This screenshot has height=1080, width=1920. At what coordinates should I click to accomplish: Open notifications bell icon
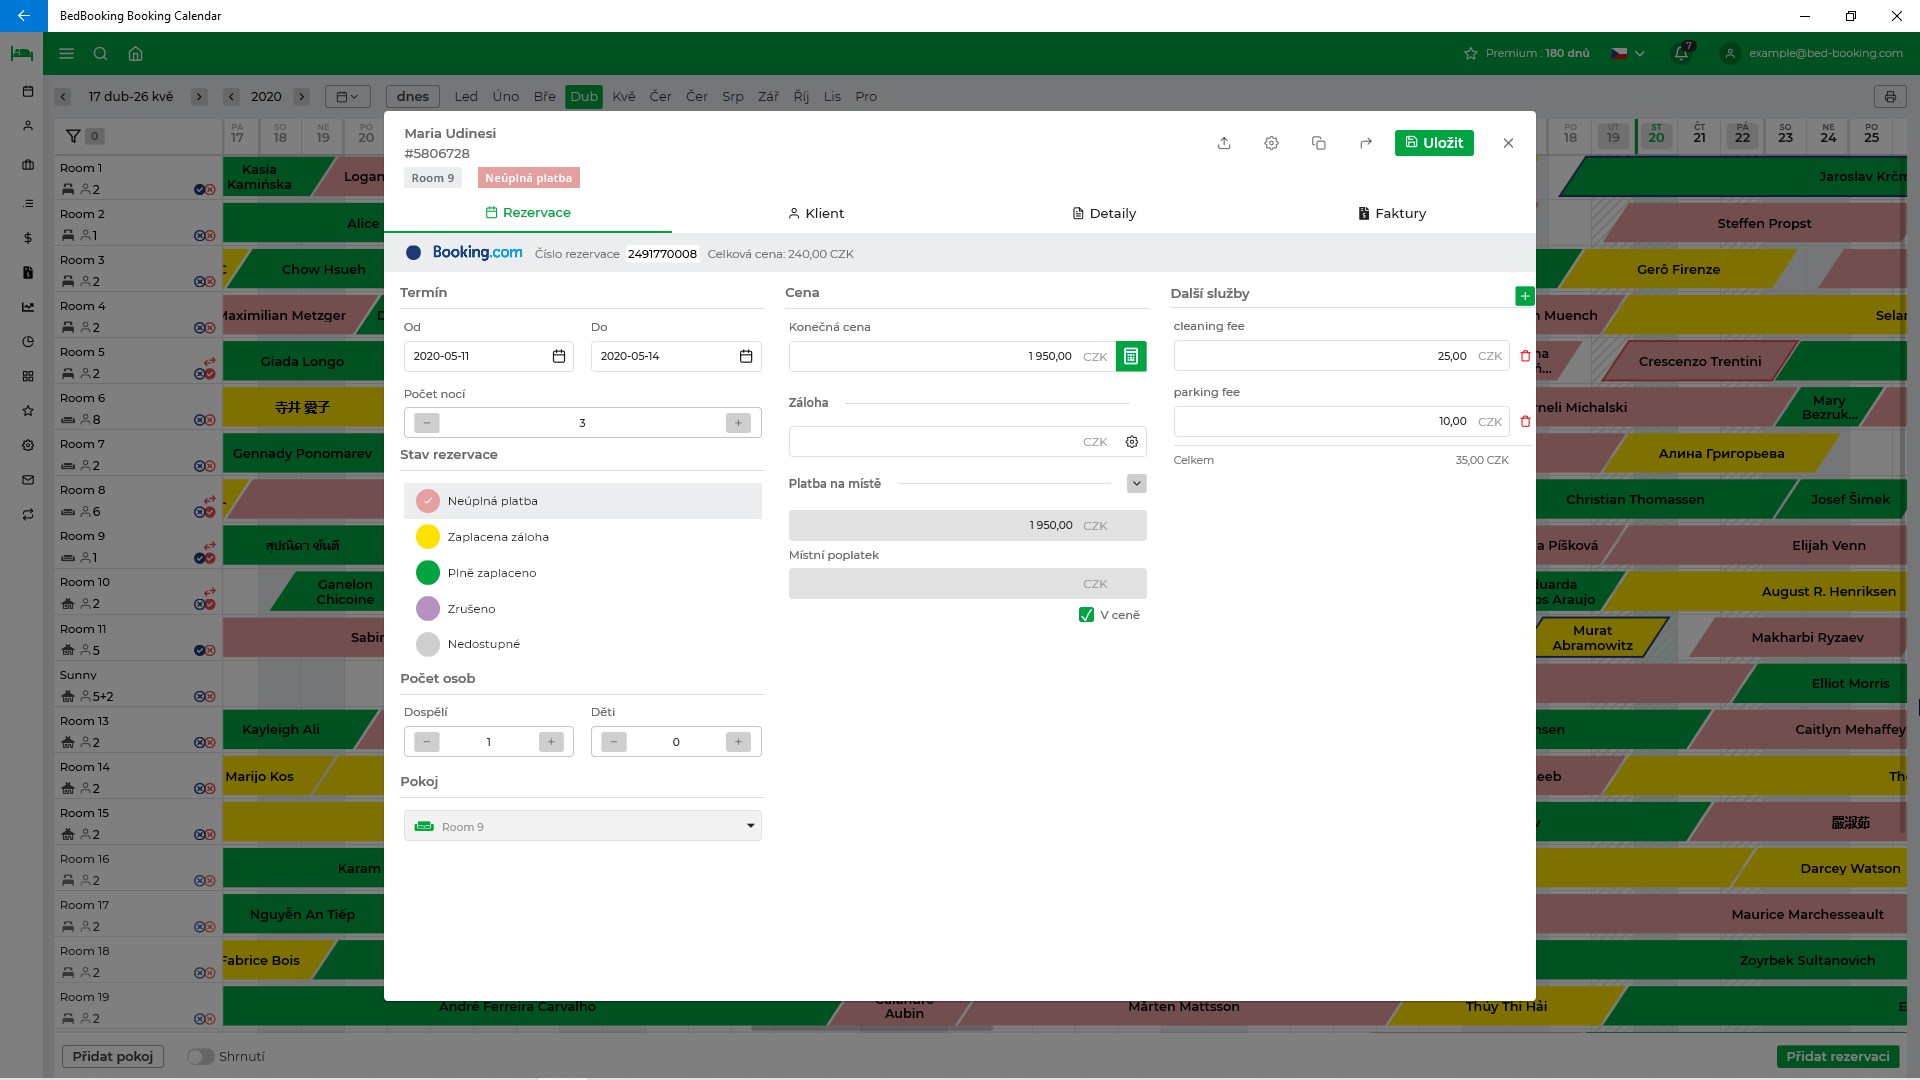1682,53
